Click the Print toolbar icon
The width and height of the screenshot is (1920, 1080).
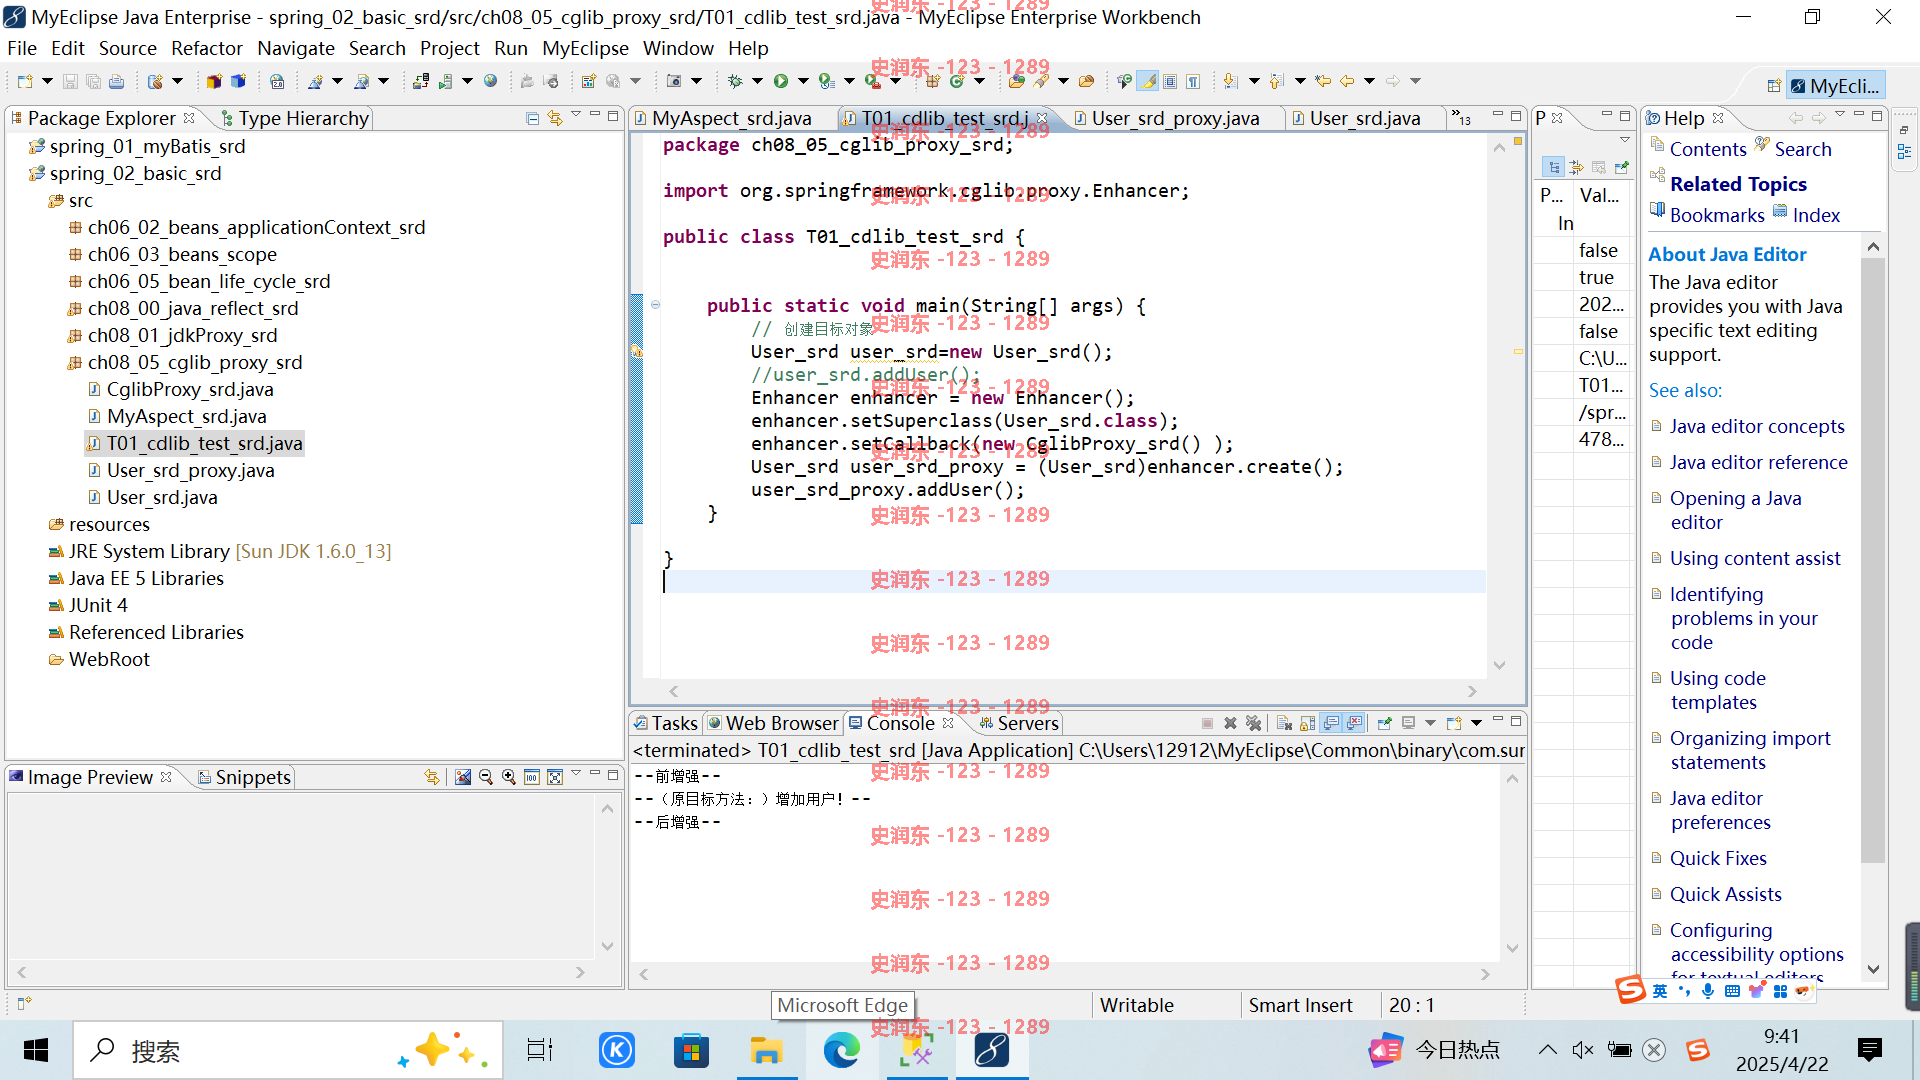point(117,81)
